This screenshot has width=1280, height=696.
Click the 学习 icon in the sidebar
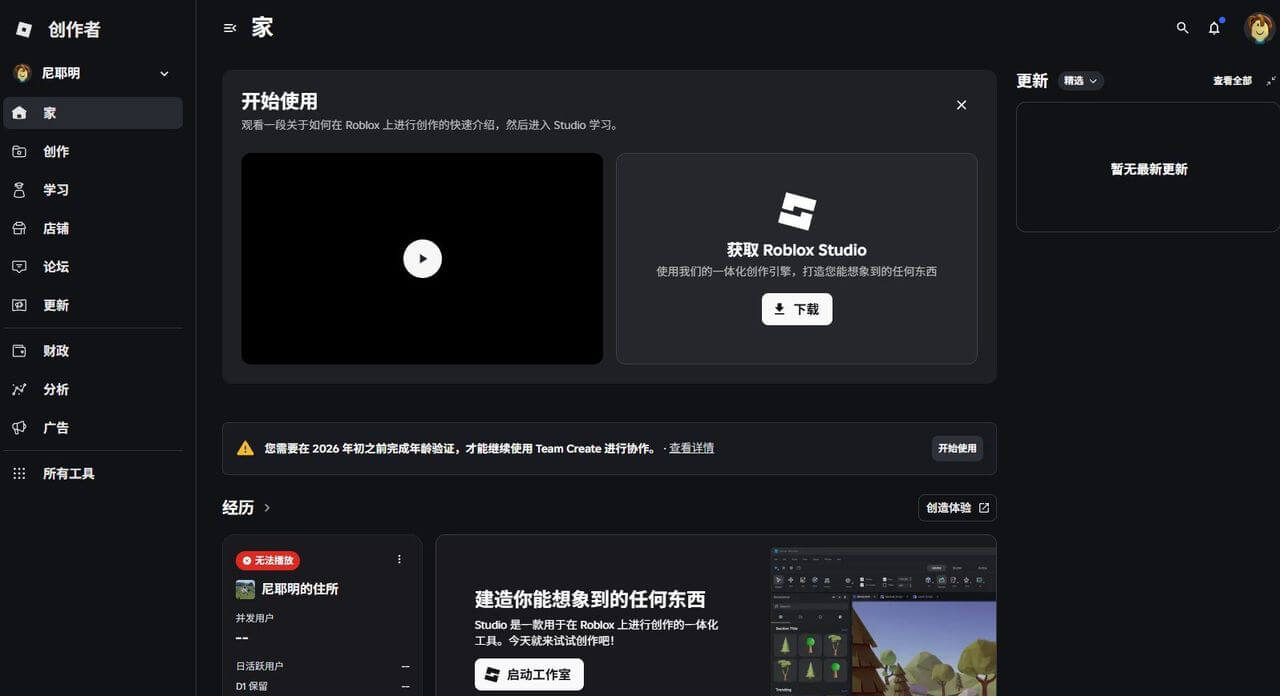(19, 190)
